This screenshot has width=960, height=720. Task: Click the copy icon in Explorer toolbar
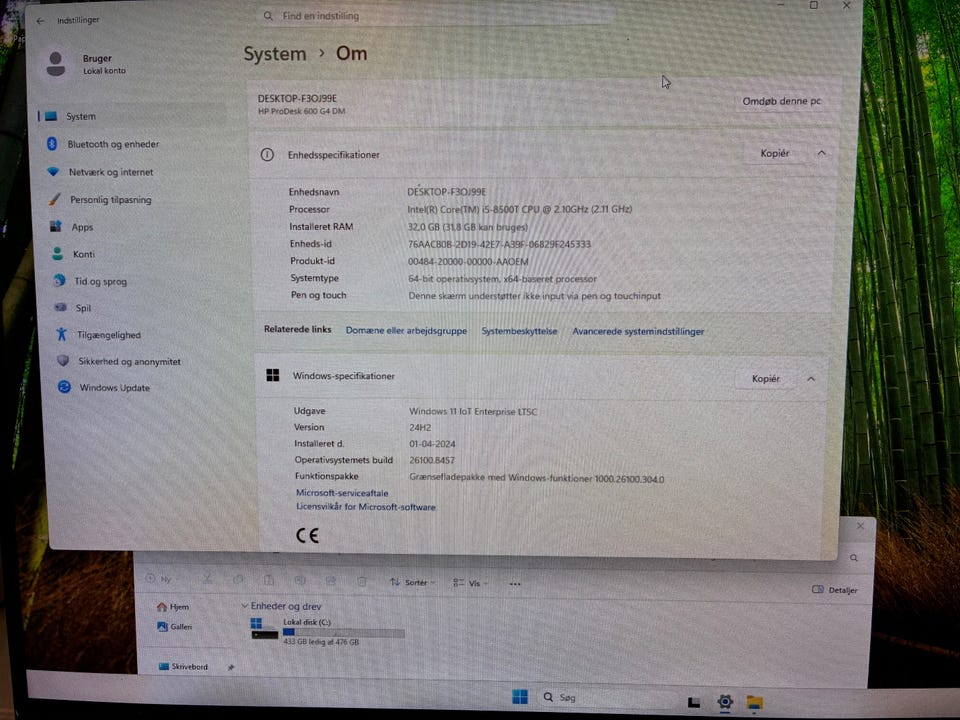pos(238,579)
